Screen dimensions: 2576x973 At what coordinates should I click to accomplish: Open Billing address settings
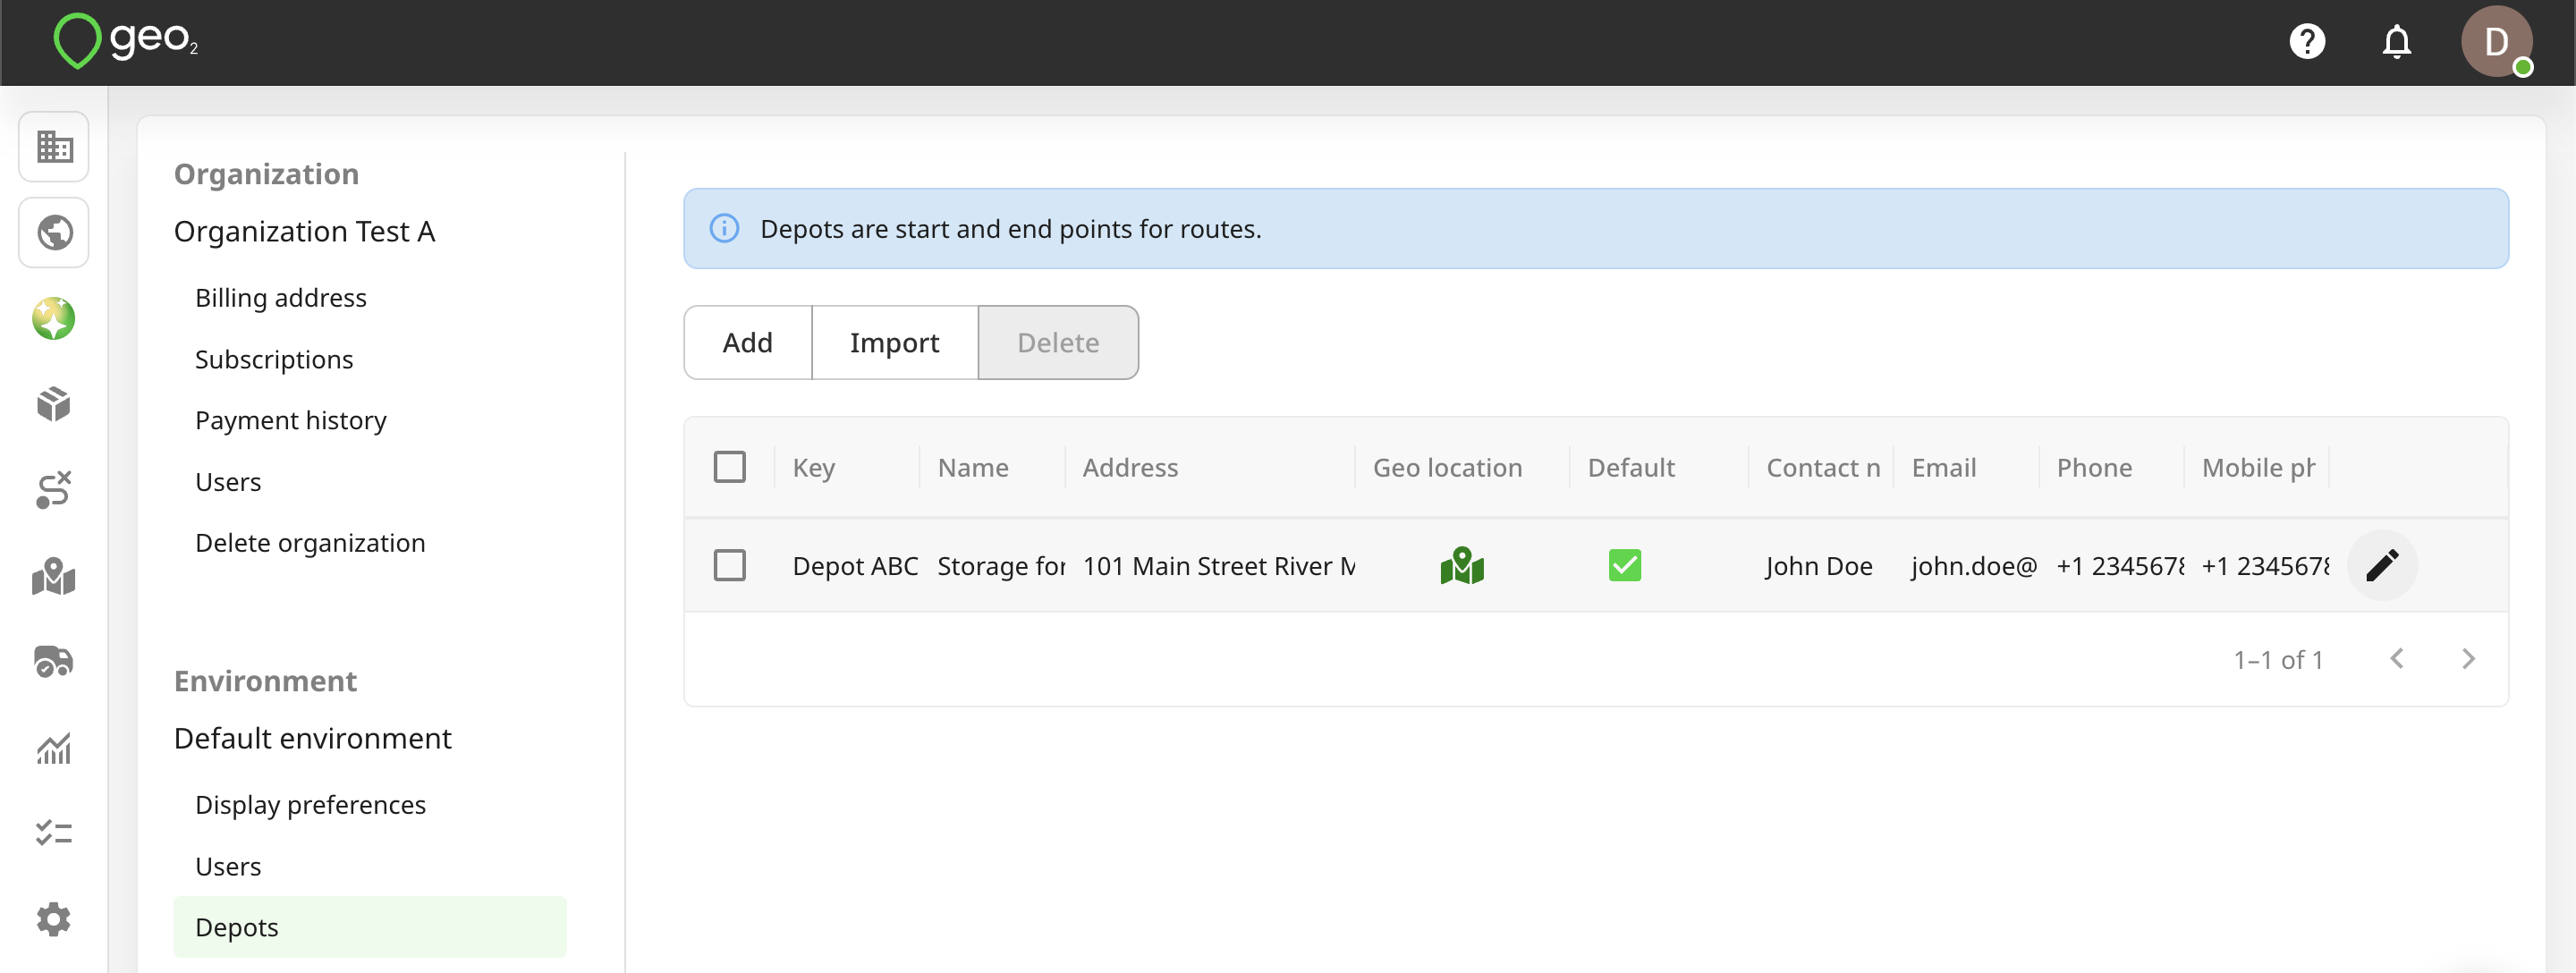point(281,298)
